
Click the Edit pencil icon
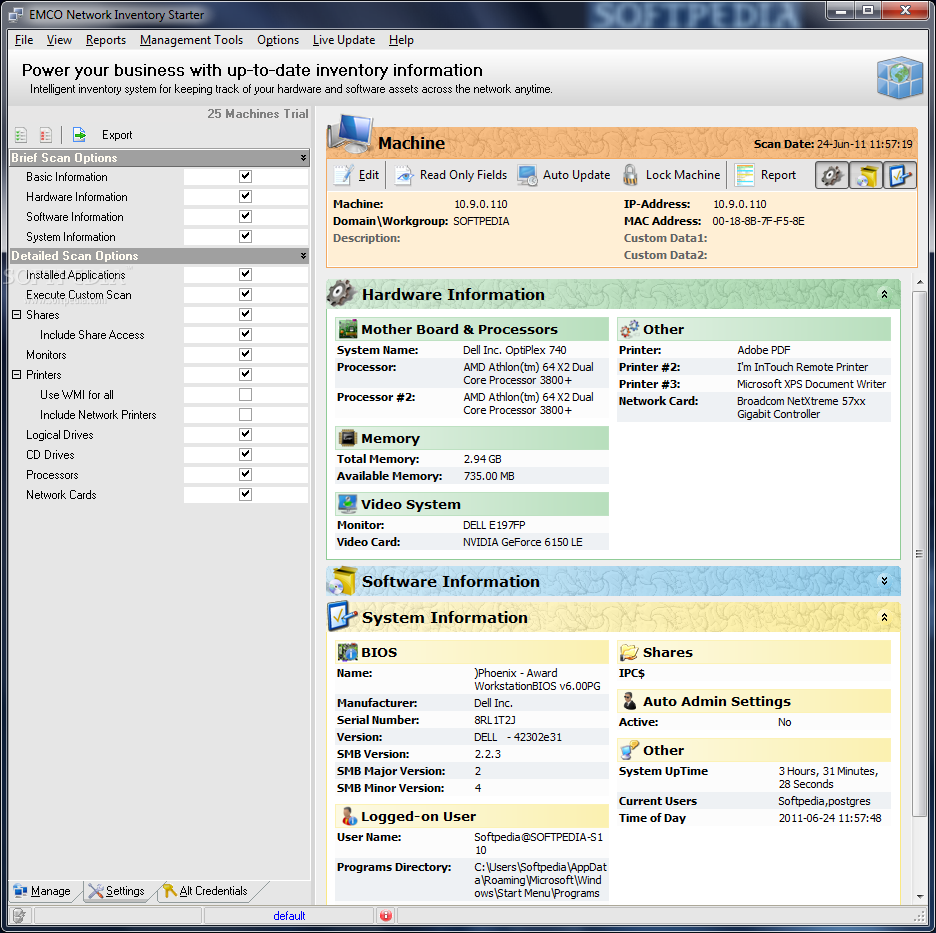click(x=343, y=175)
